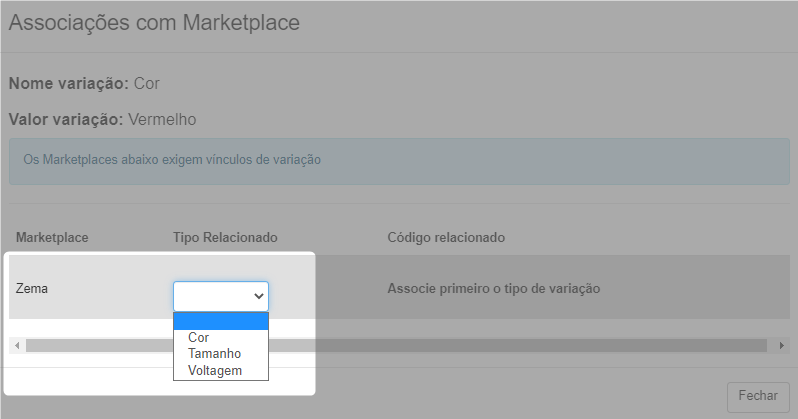This screenshot has height=419, width=798.
Task: Open the Tipo Relacionado dropdown for Zema
Action: point(220,296)
